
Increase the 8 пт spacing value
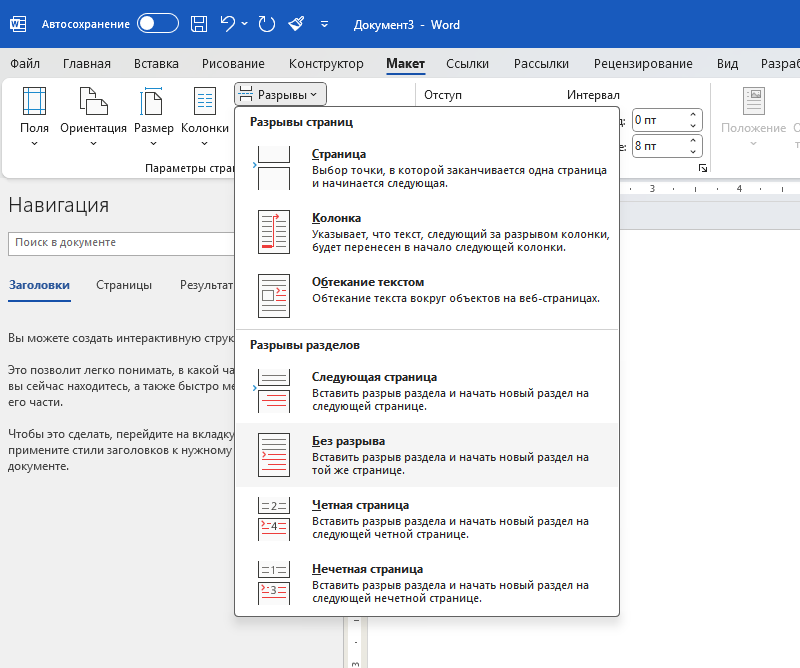click(x=693, y=140)
